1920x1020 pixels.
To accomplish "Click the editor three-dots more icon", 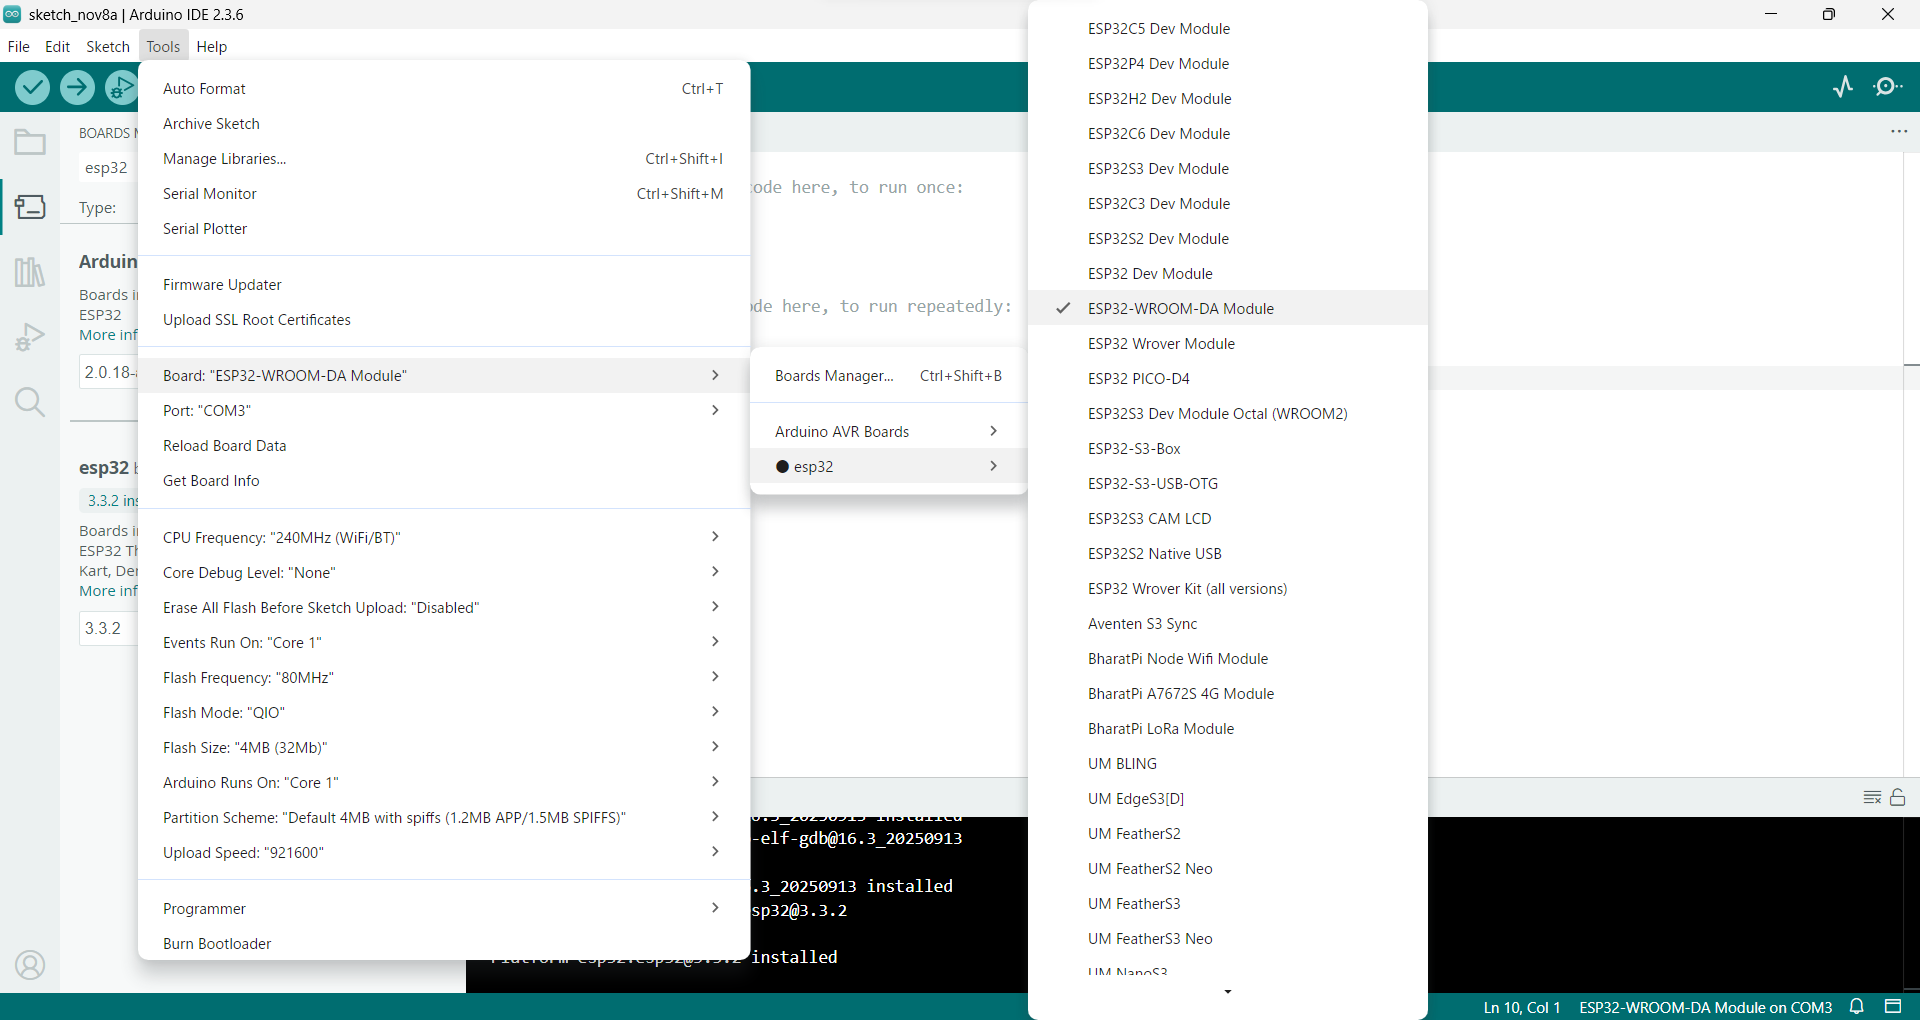I will [x=1899, y=131].
